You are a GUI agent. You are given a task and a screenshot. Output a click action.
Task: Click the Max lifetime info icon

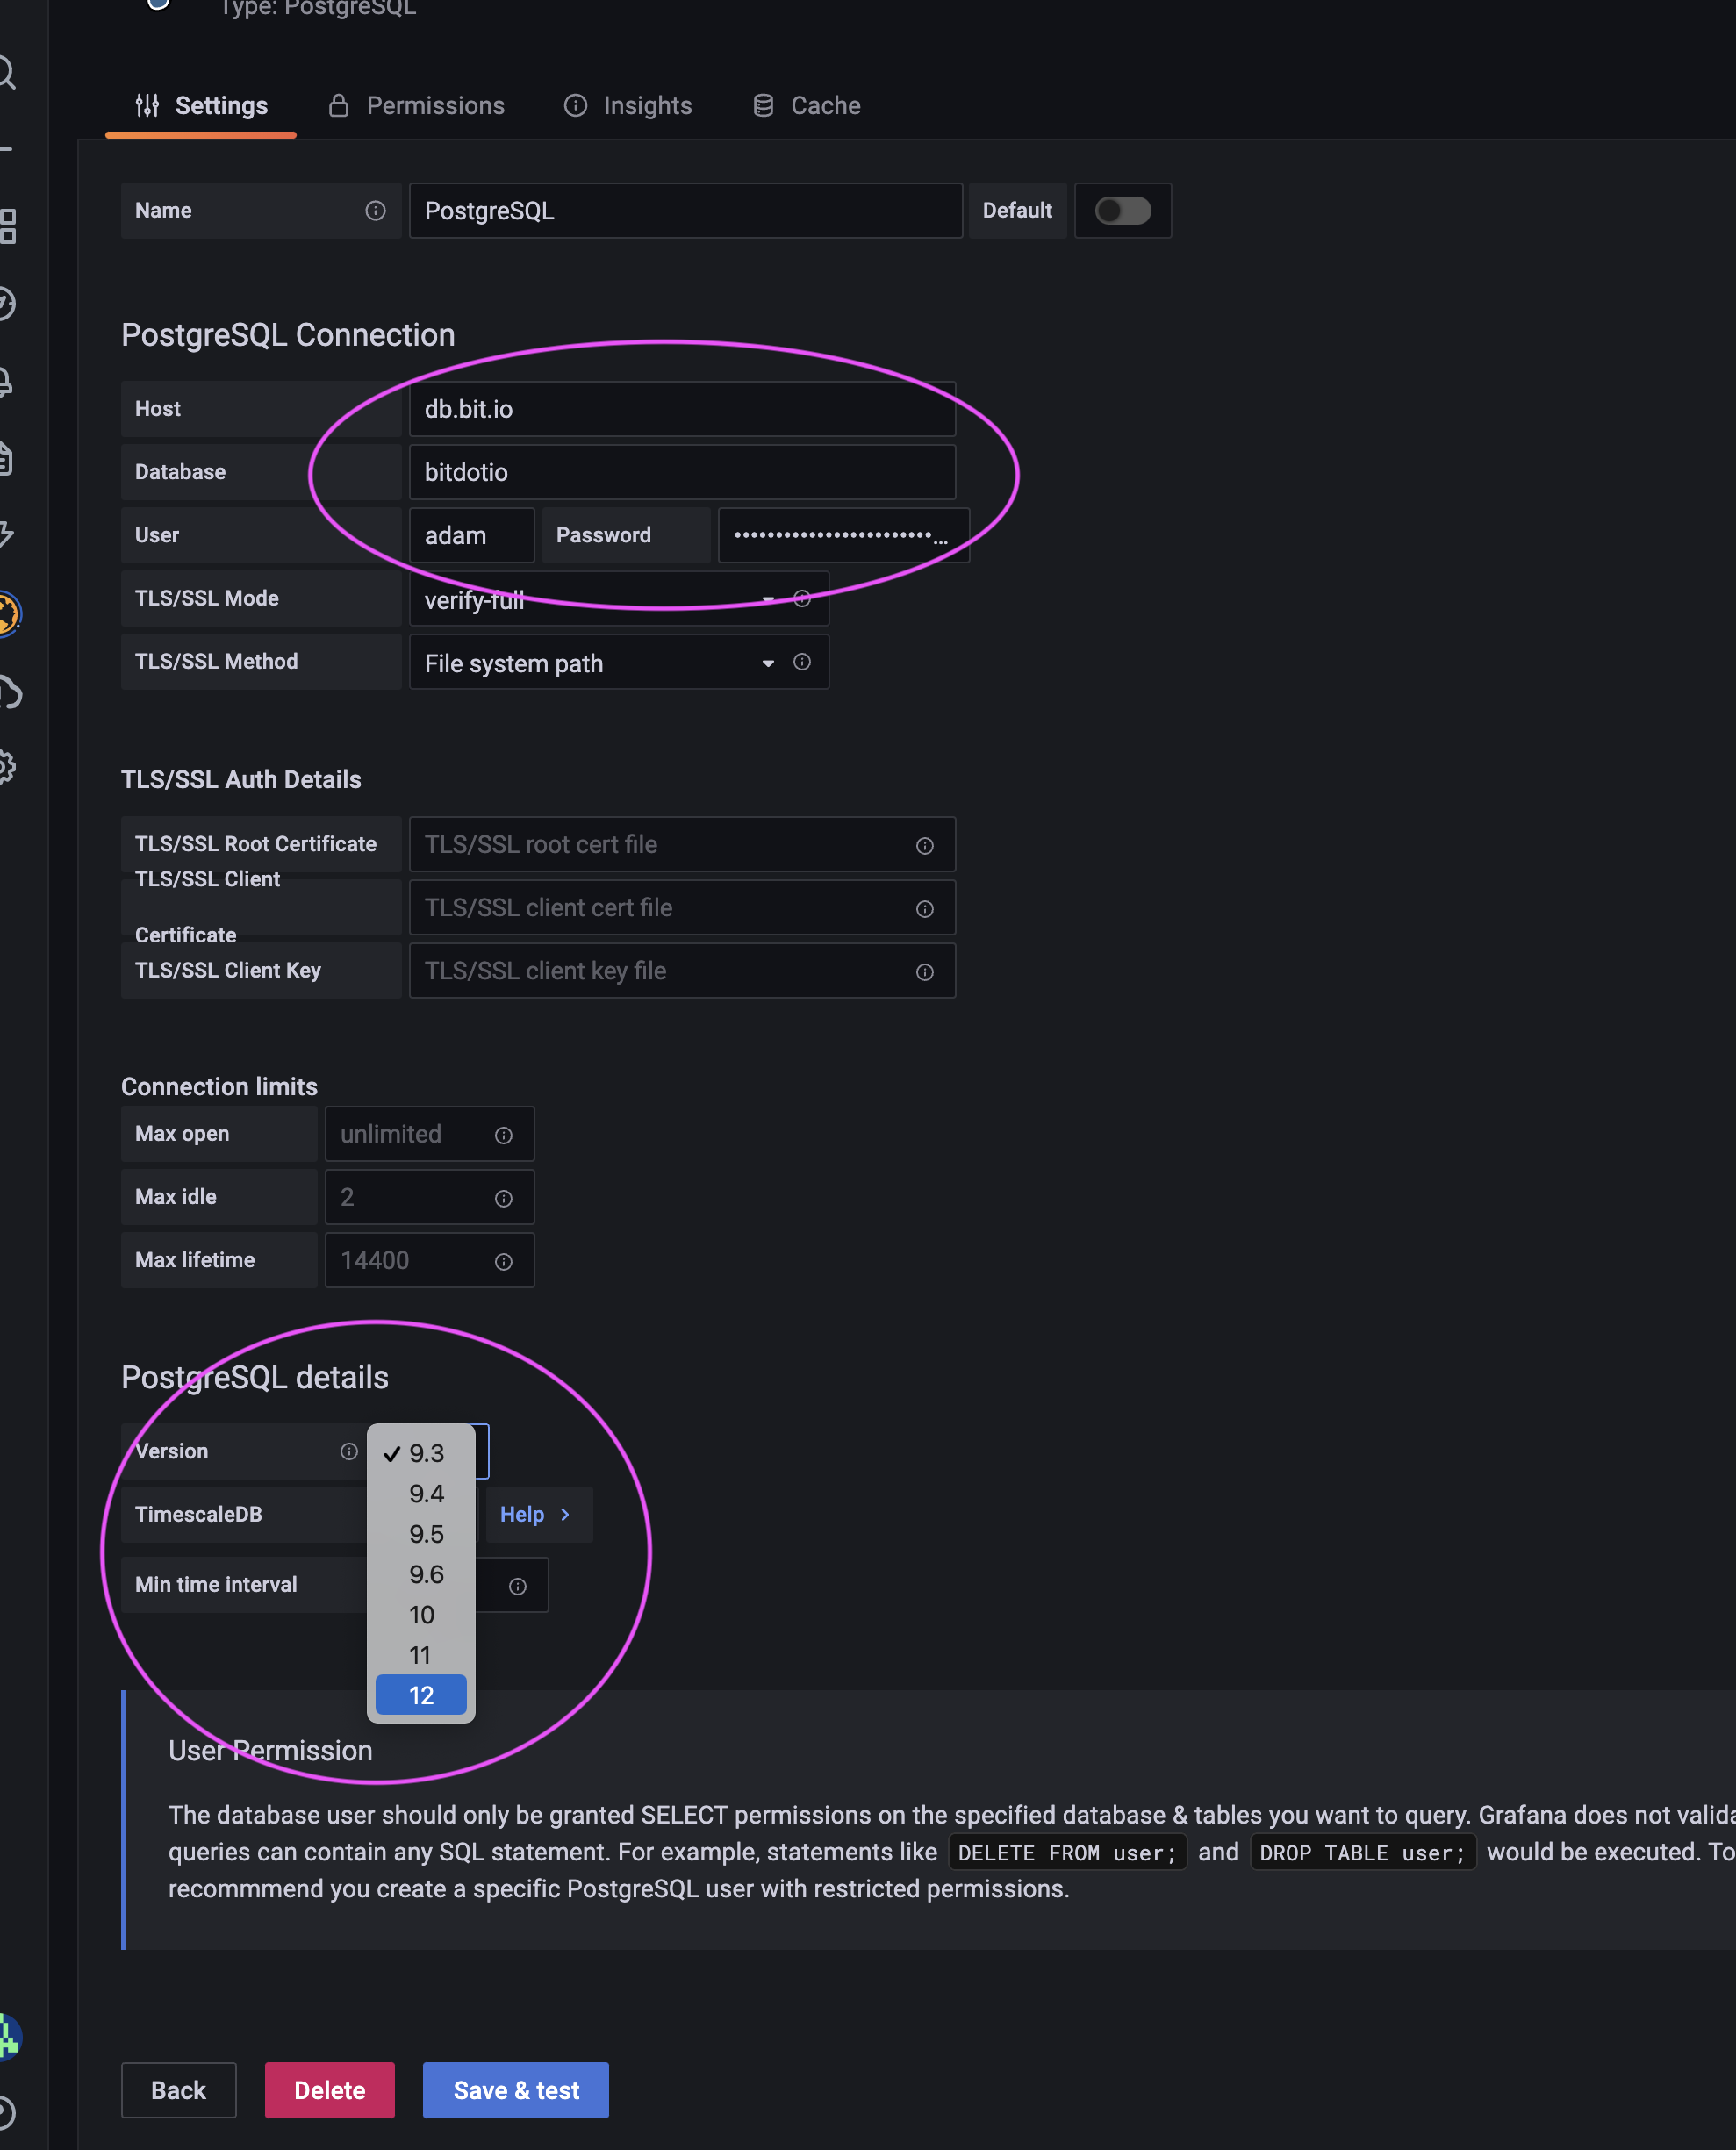pos(503,1262)
